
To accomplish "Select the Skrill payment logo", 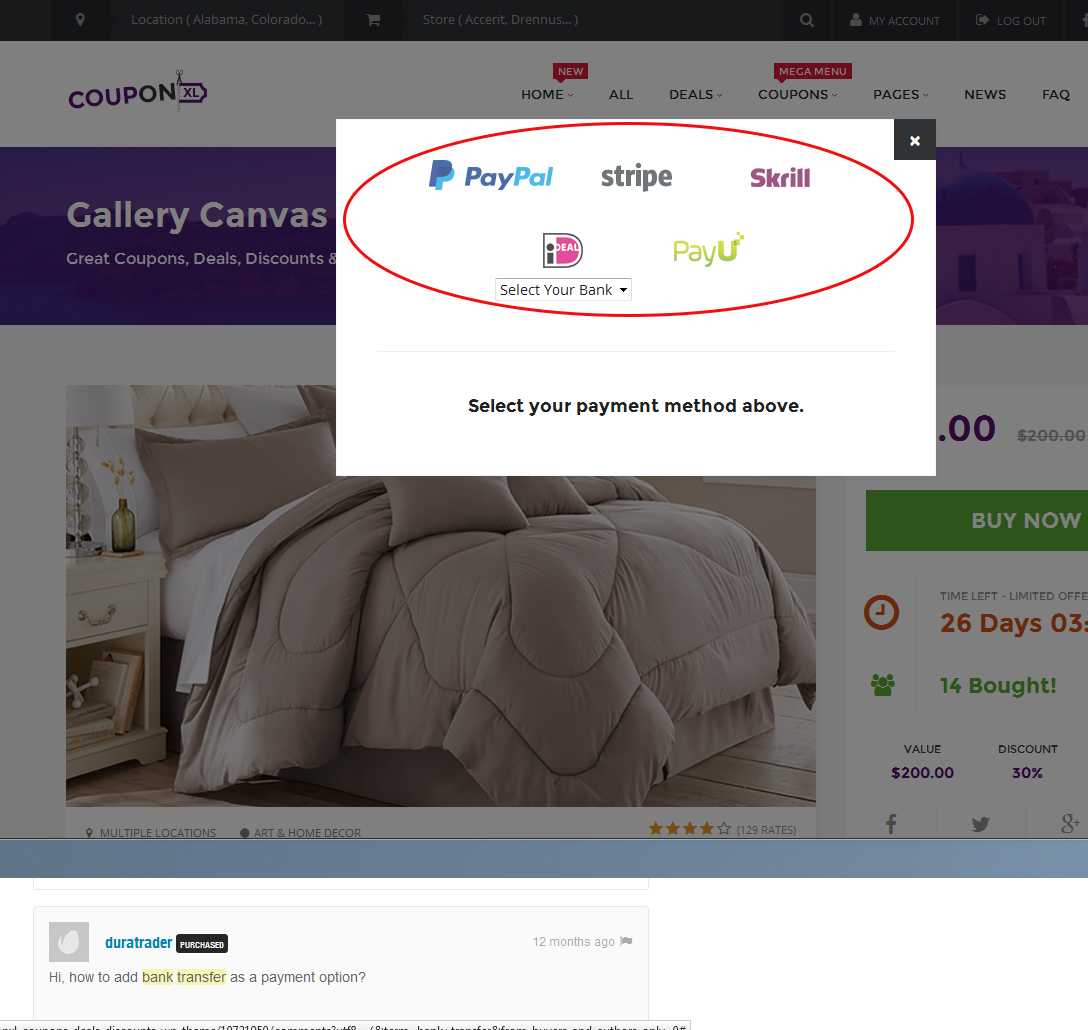I will tap(780, 178).
